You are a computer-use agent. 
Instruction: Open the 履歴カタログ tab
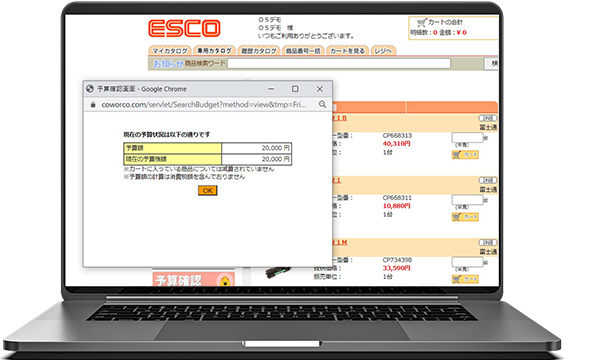point(259,50)
